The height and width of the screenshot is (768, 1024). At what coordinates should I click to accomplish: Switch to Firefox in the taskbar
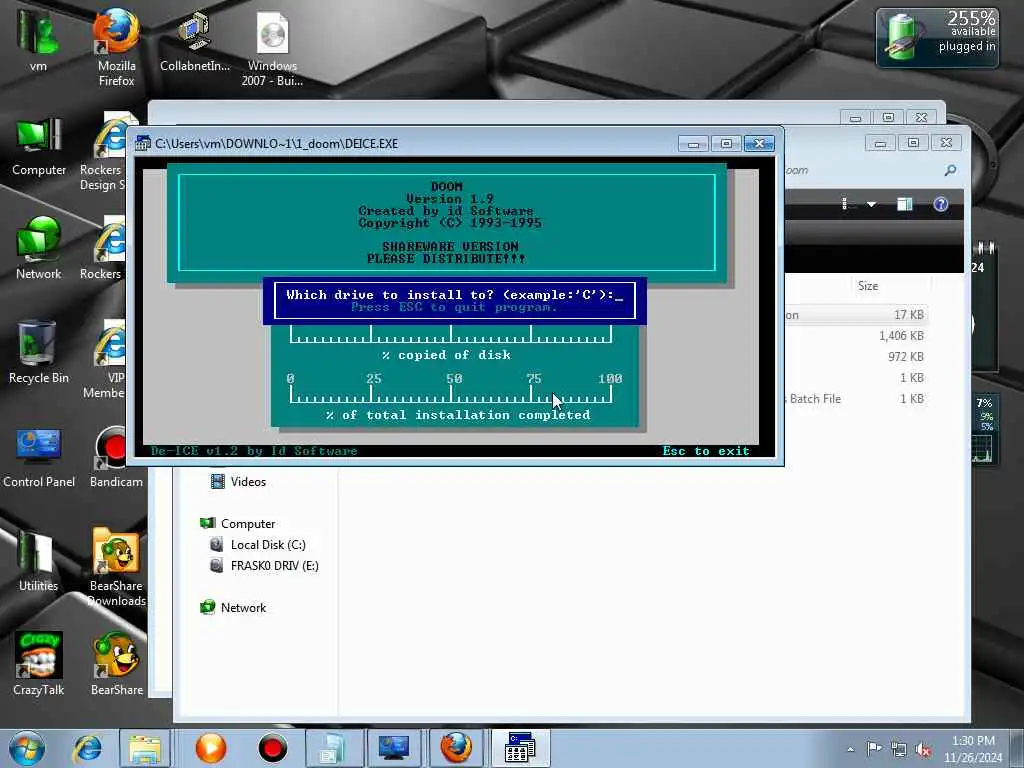tap(456, 748)
